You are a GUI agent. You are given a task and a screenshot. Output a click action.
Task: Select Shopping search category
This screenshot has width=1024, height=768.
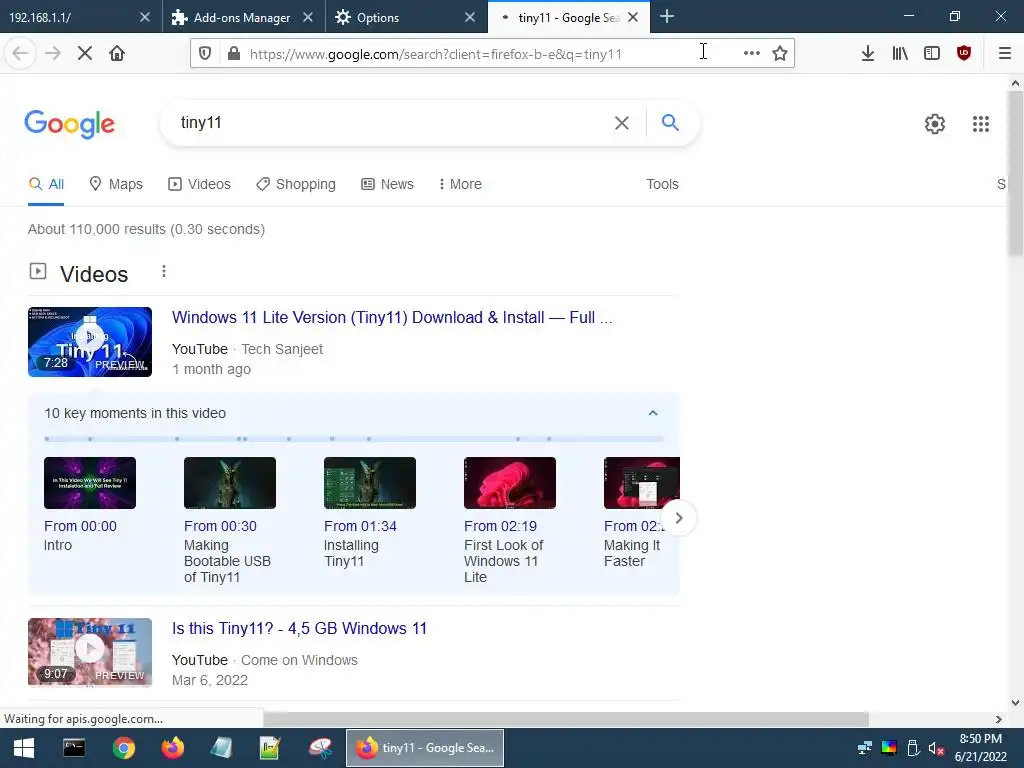click(x=296, y=184)
